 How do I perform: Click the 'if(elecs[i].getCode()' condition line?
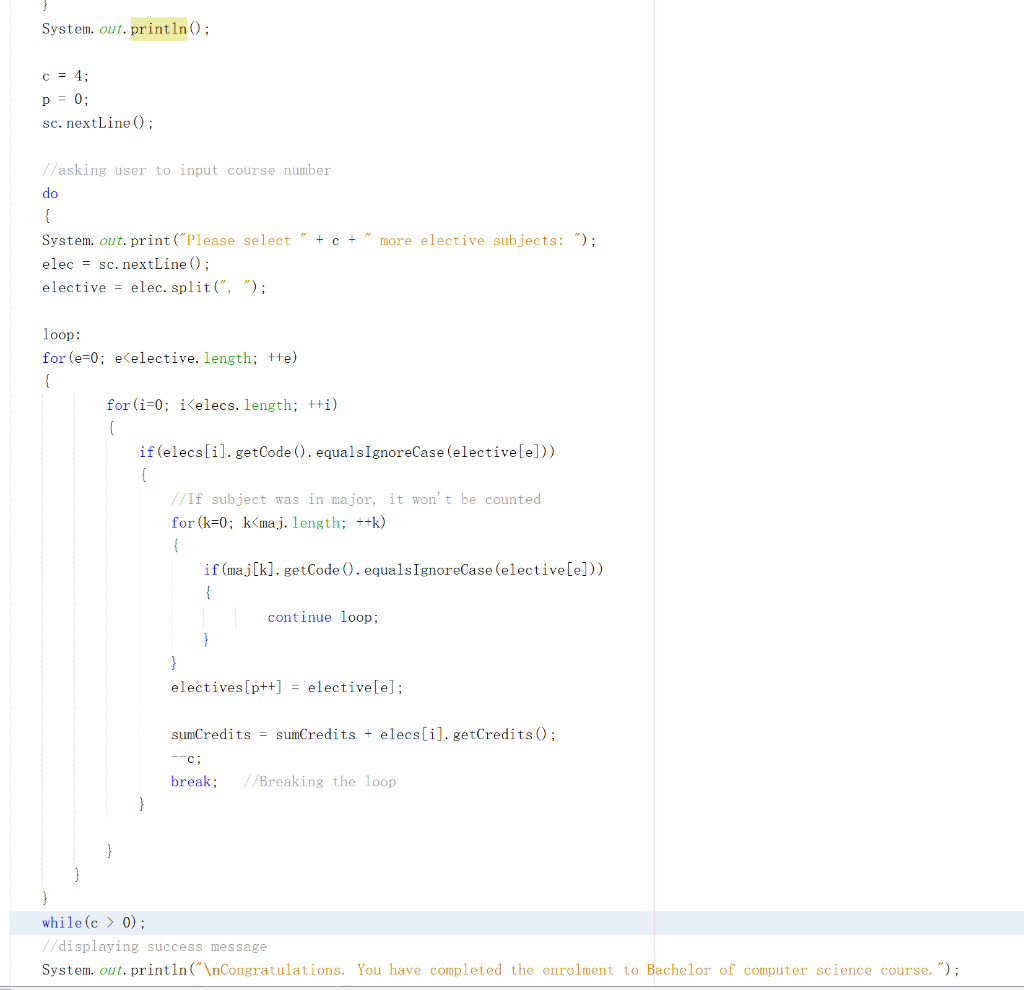tap(347, 452)
